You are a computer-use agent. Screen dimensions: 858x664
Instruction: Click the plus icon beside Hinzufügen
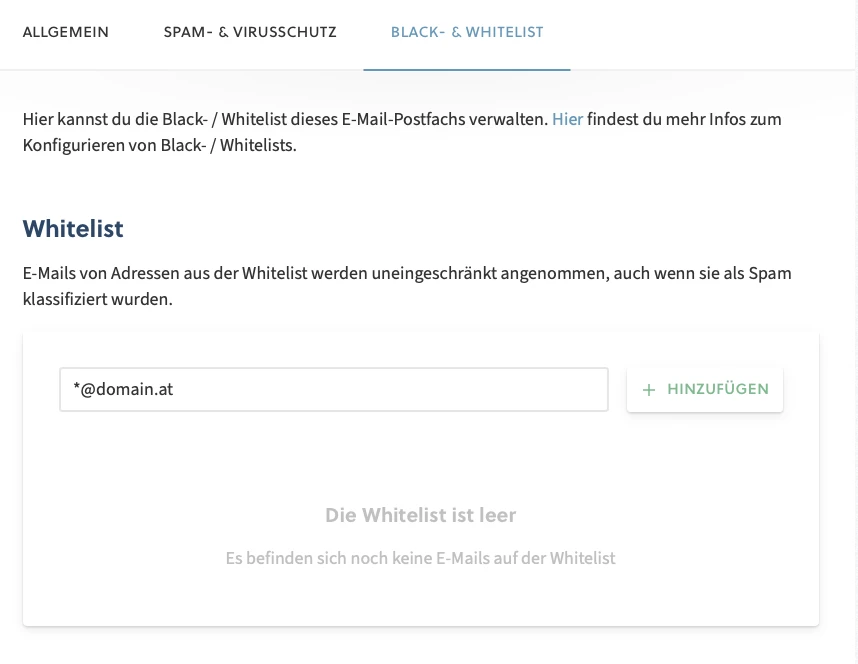click(648, 390)
